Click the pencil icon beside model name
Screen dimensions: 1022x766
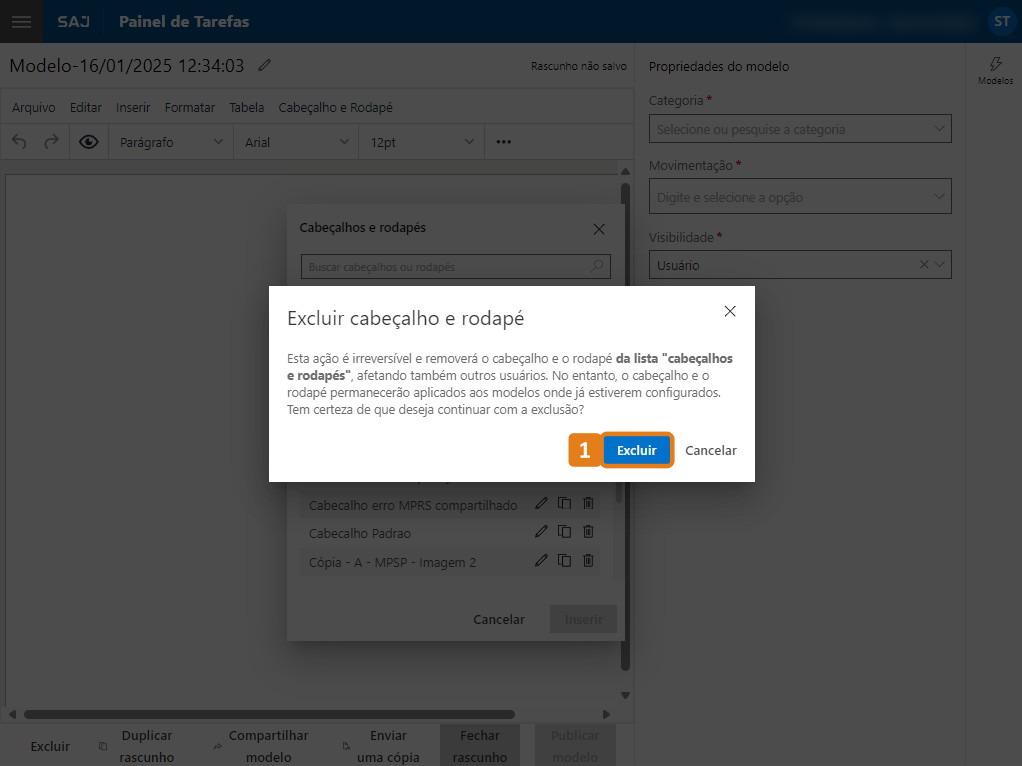[264, 66]
